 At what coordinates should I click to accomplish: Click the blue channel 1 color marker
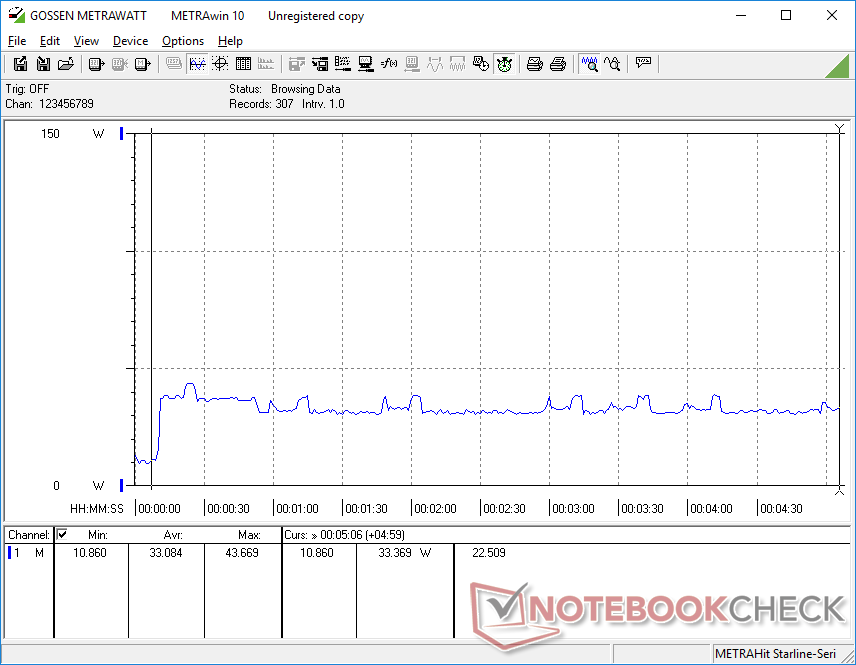click(9, 553)
